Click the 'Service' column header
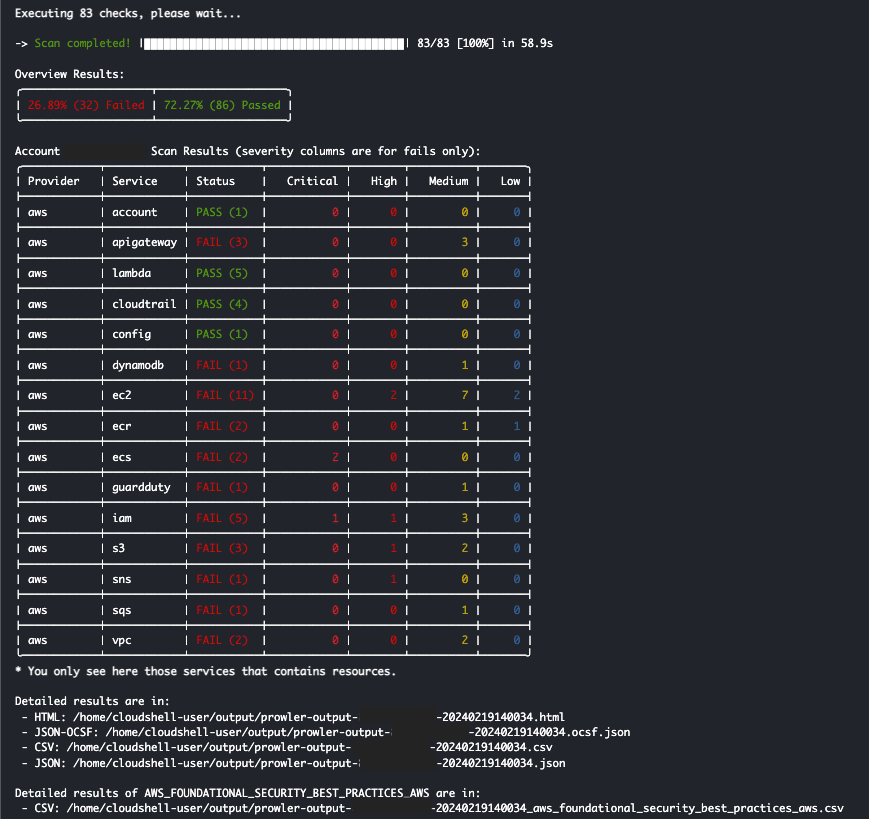 pyautogui.click(x=135, y=181)
